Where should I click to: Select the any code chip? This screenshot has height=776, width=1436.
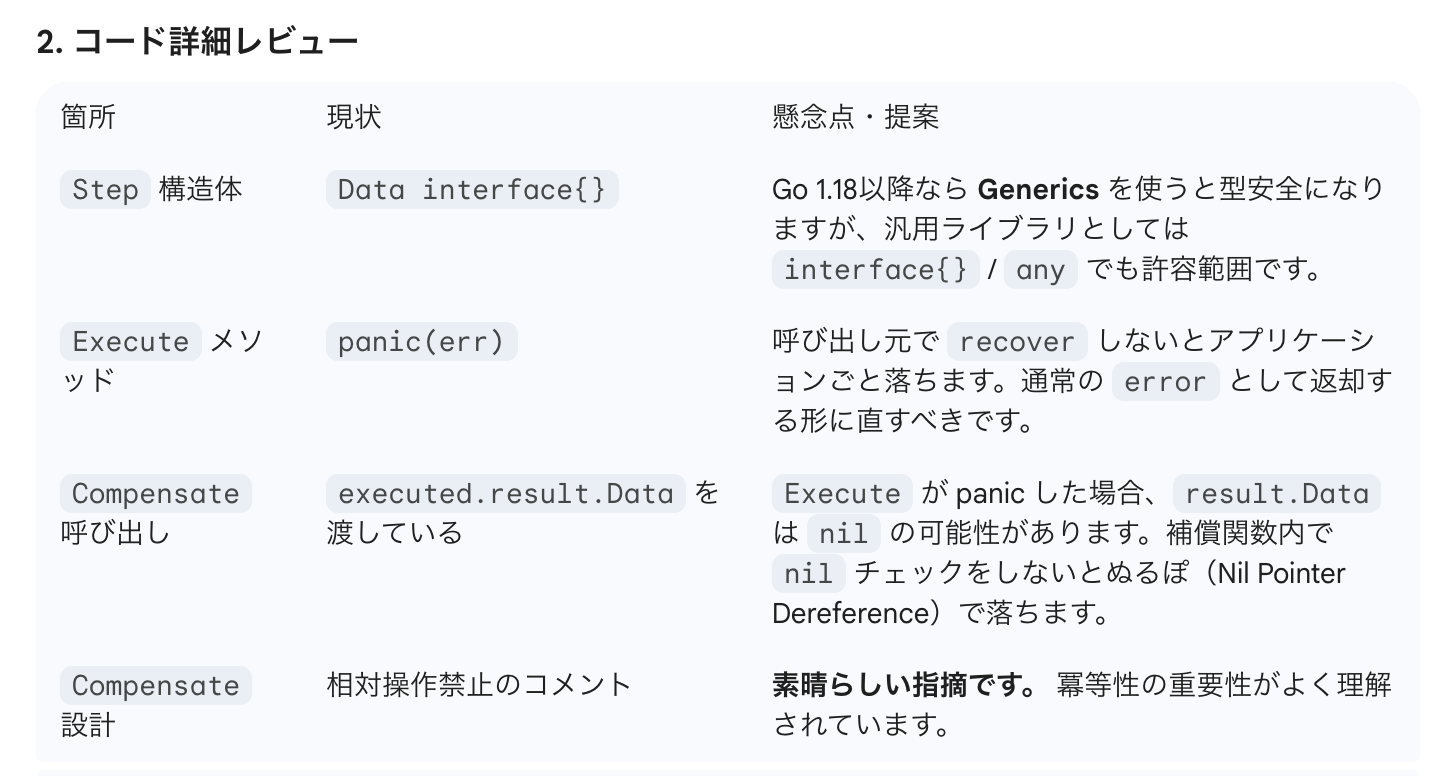[x=1040, y=270]
